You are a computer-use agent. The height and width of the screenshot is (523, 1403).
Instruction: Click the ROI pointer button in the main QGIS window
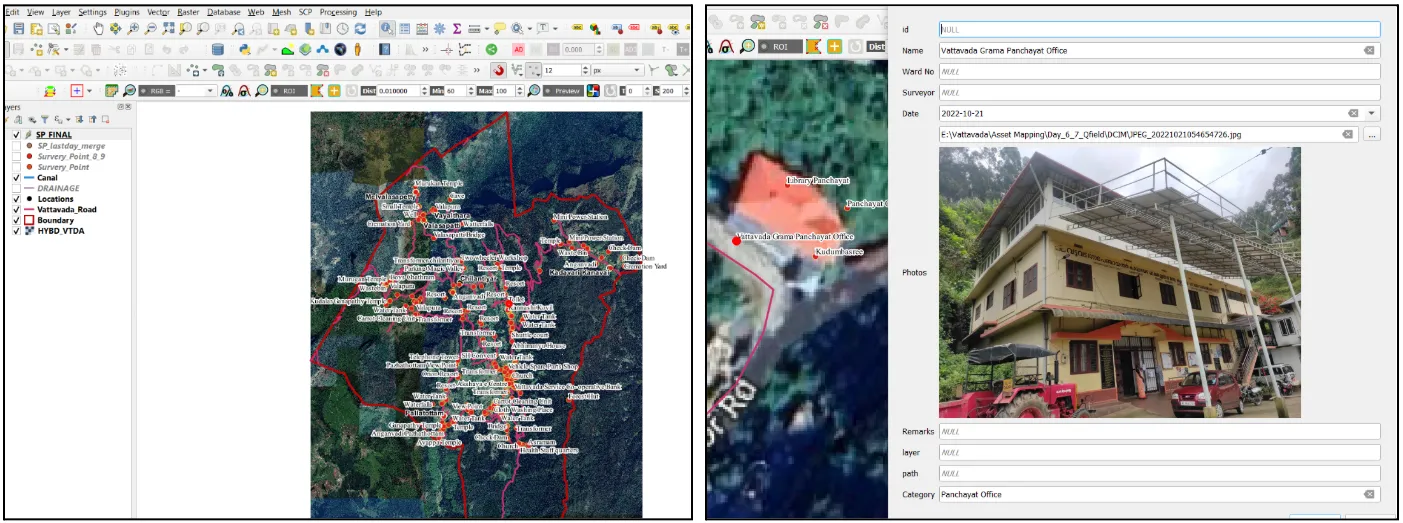(x=289, y=91)
